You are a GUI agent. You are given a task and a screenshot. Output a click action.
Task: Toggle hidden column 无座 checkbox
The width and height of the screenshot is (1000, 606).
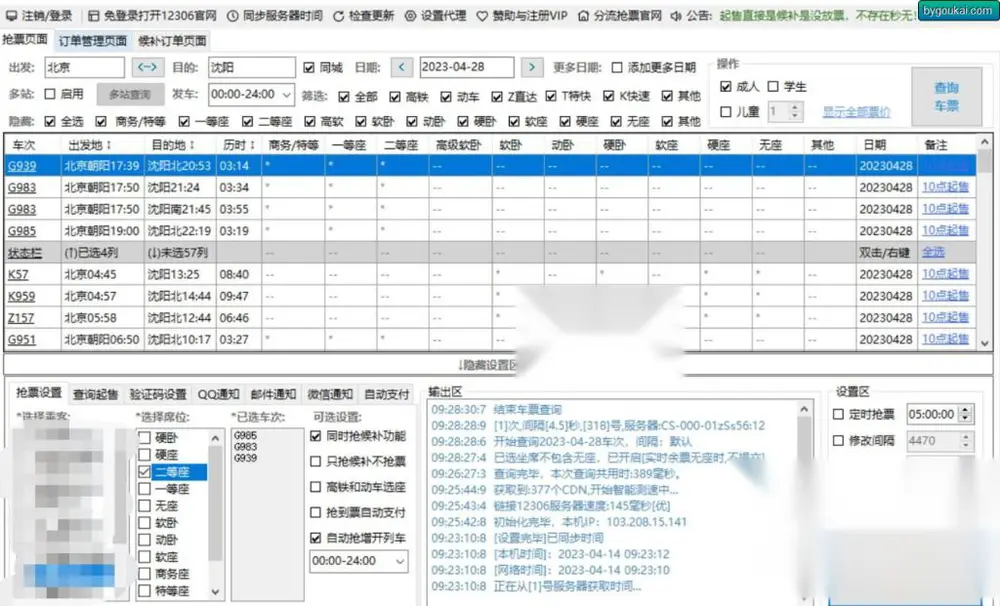pos(616,121)
